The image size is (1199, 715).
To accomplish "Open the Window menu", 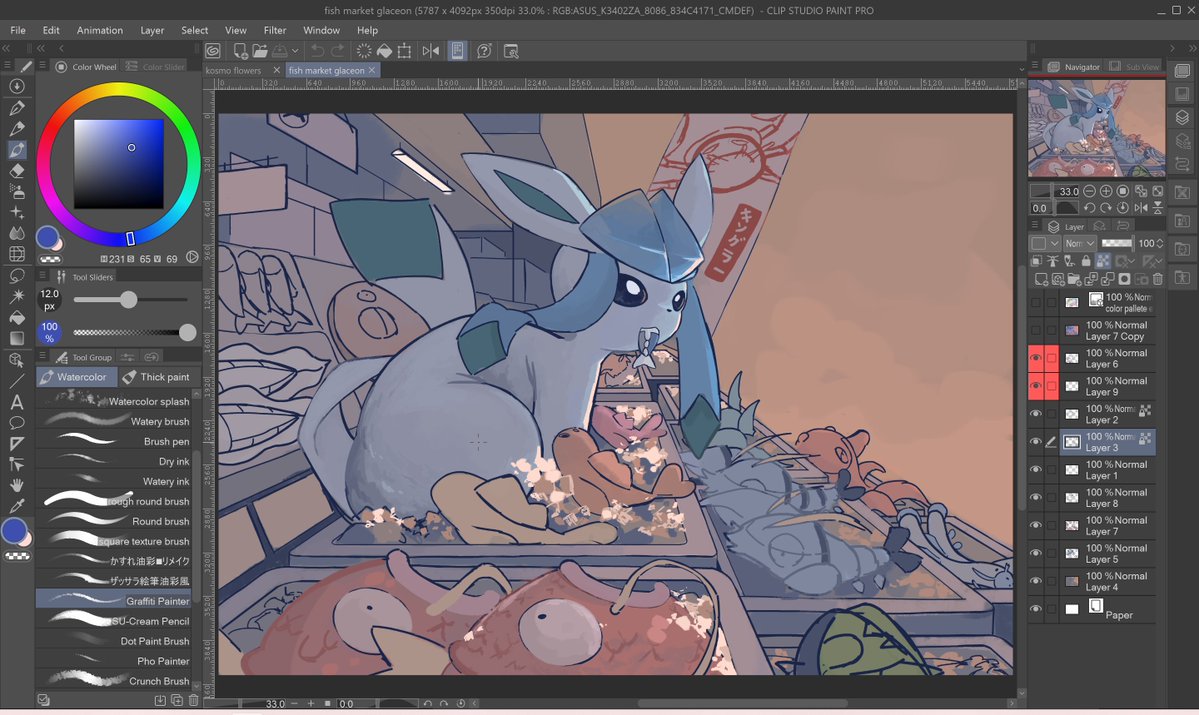I will [321, 30].
